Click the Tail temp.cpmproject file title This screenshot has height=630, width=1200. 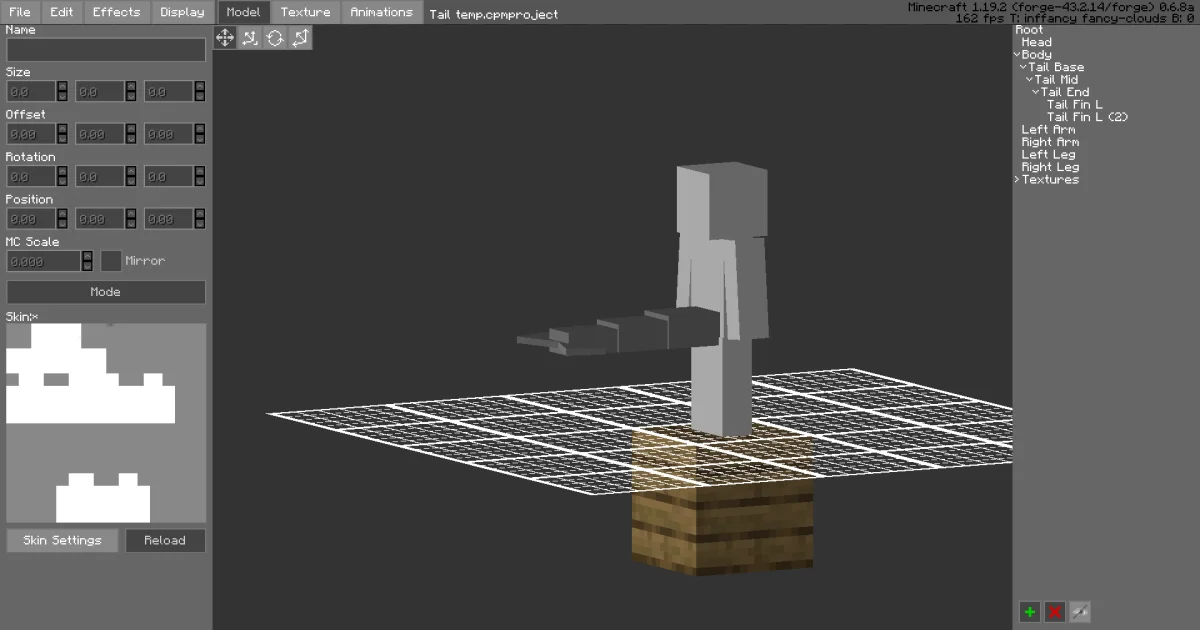[x=493, y=15]
